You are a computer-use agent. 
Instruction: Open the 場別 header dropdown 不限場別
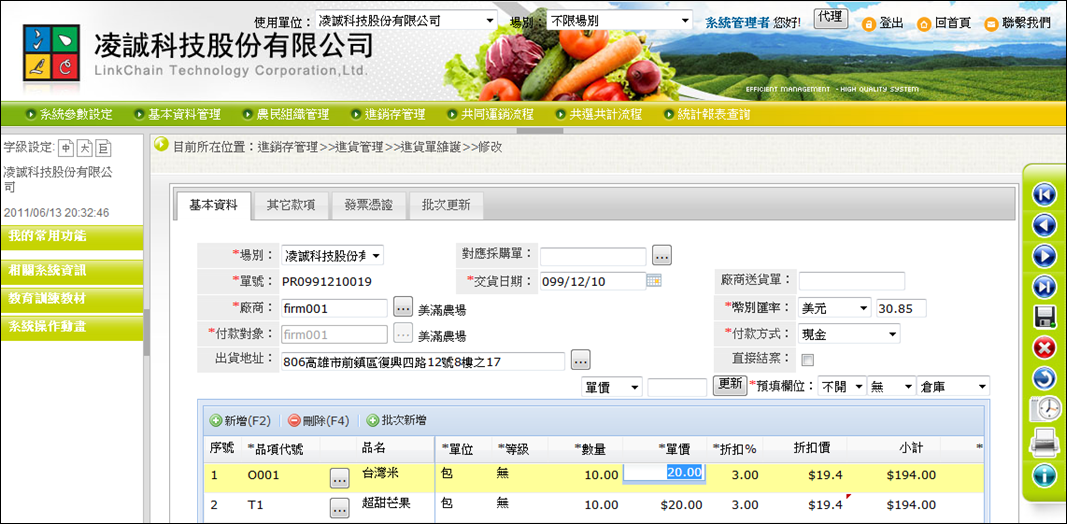tap(619, 21)
